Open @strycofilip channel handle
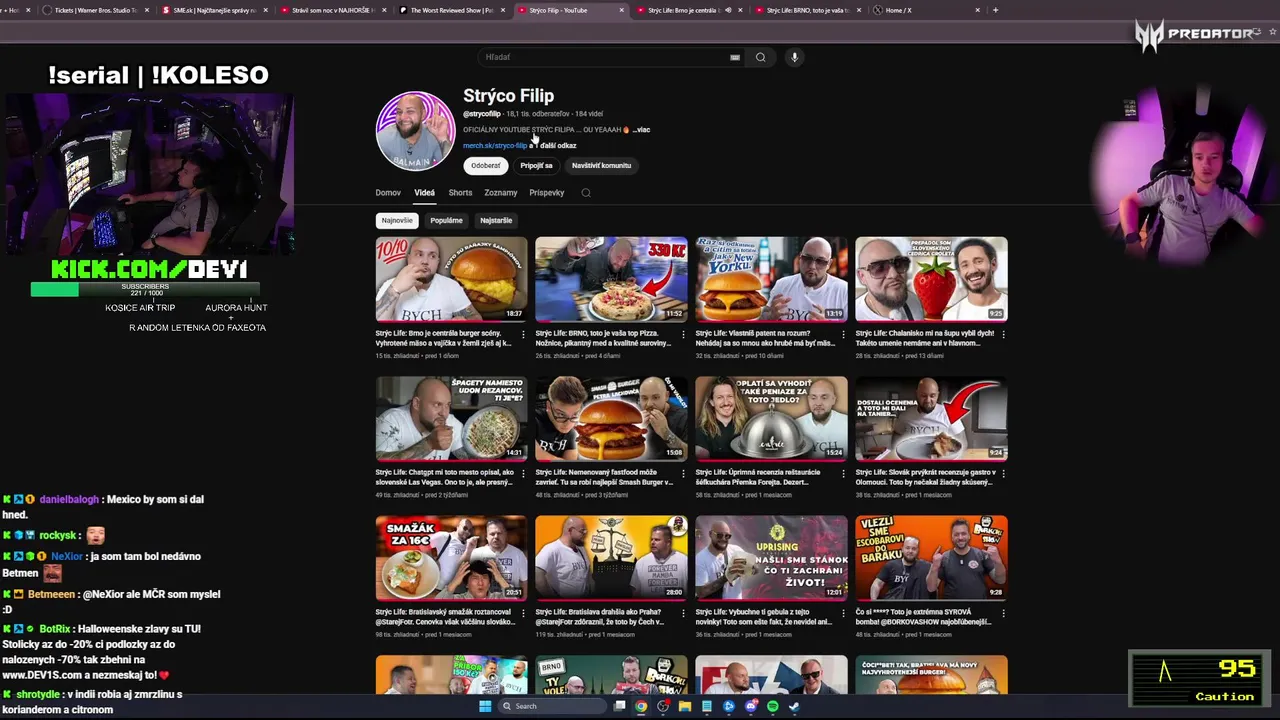1280x720 pixels. click(482, 114)
